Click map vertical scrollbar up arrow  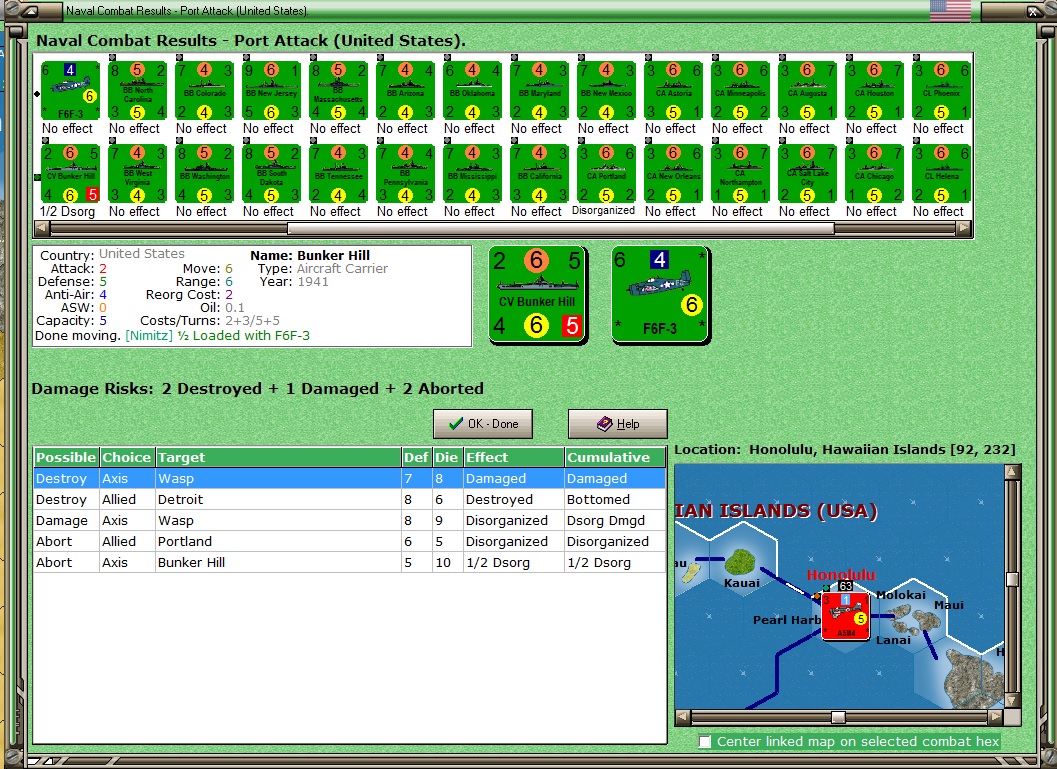(1012, 472)
